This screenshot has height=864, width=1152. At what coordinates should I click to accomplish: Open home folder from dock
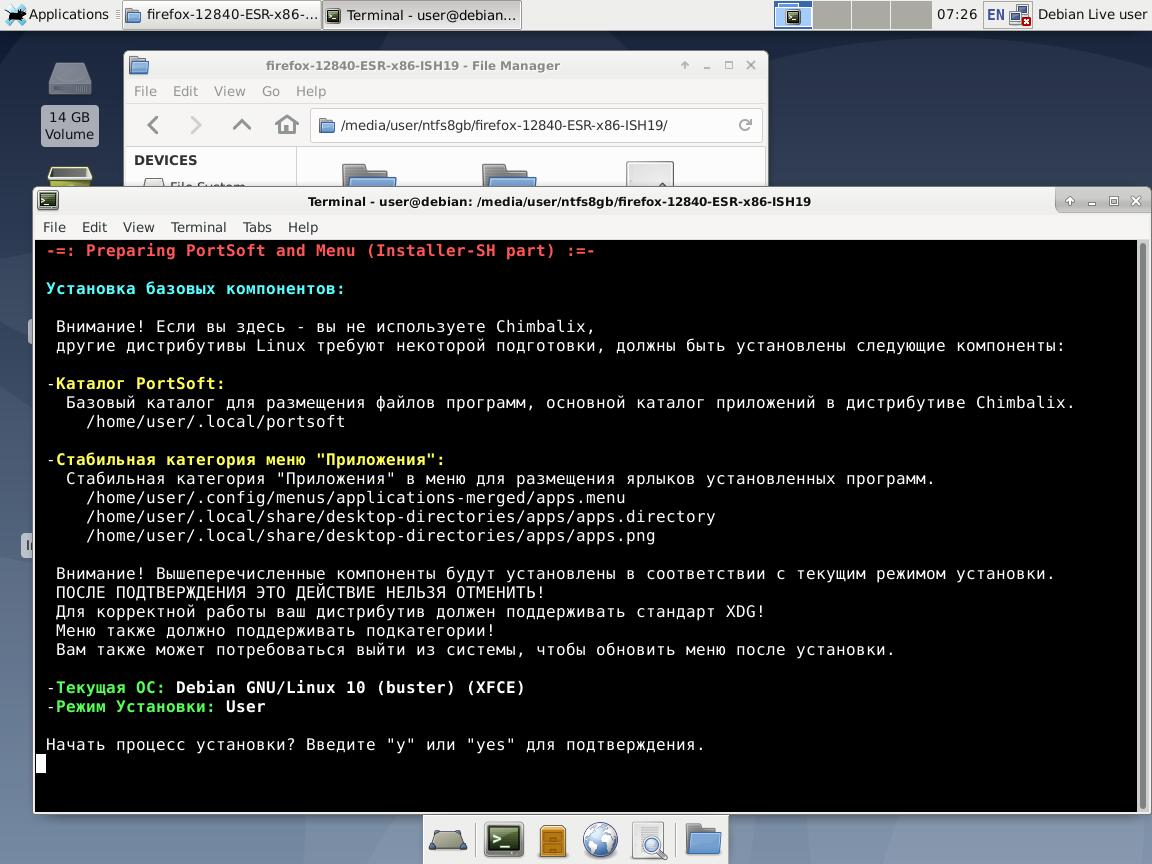(x=703, y=840)
